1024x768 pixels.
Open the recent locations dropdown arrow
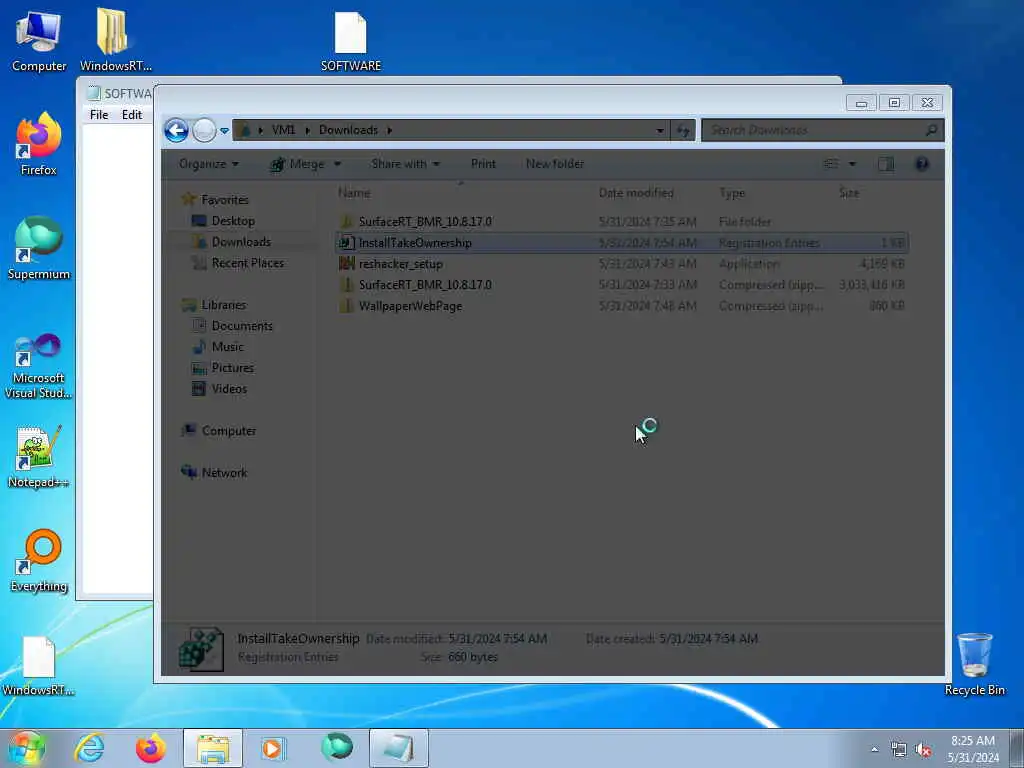[x=225, y=131]
